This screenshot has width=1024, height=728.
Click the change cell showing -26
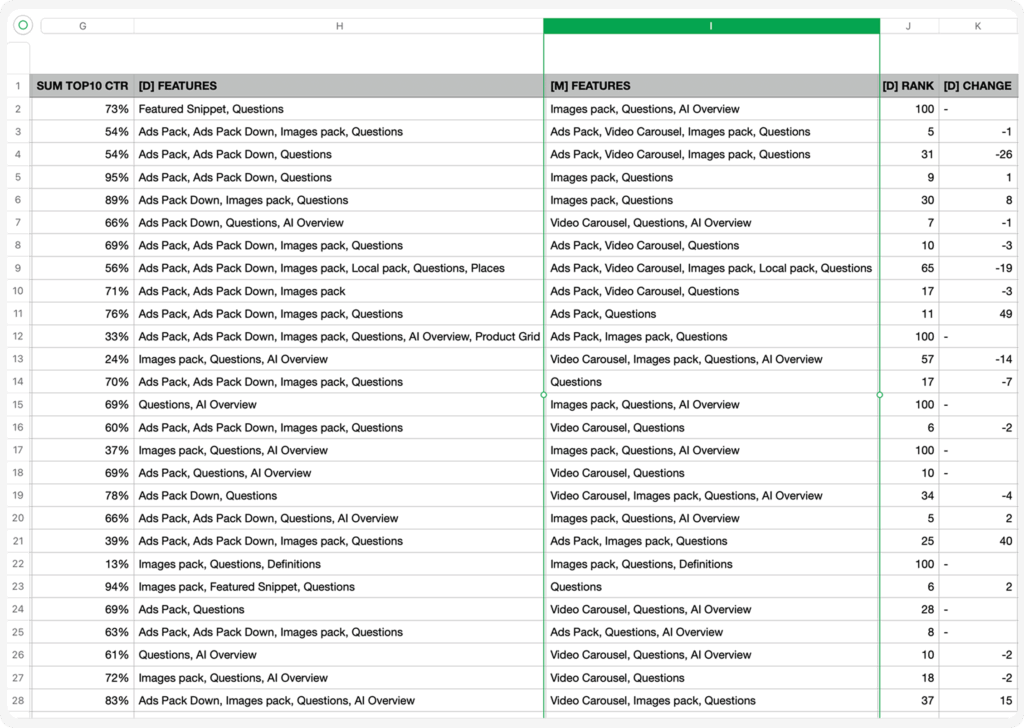point(977,155)
